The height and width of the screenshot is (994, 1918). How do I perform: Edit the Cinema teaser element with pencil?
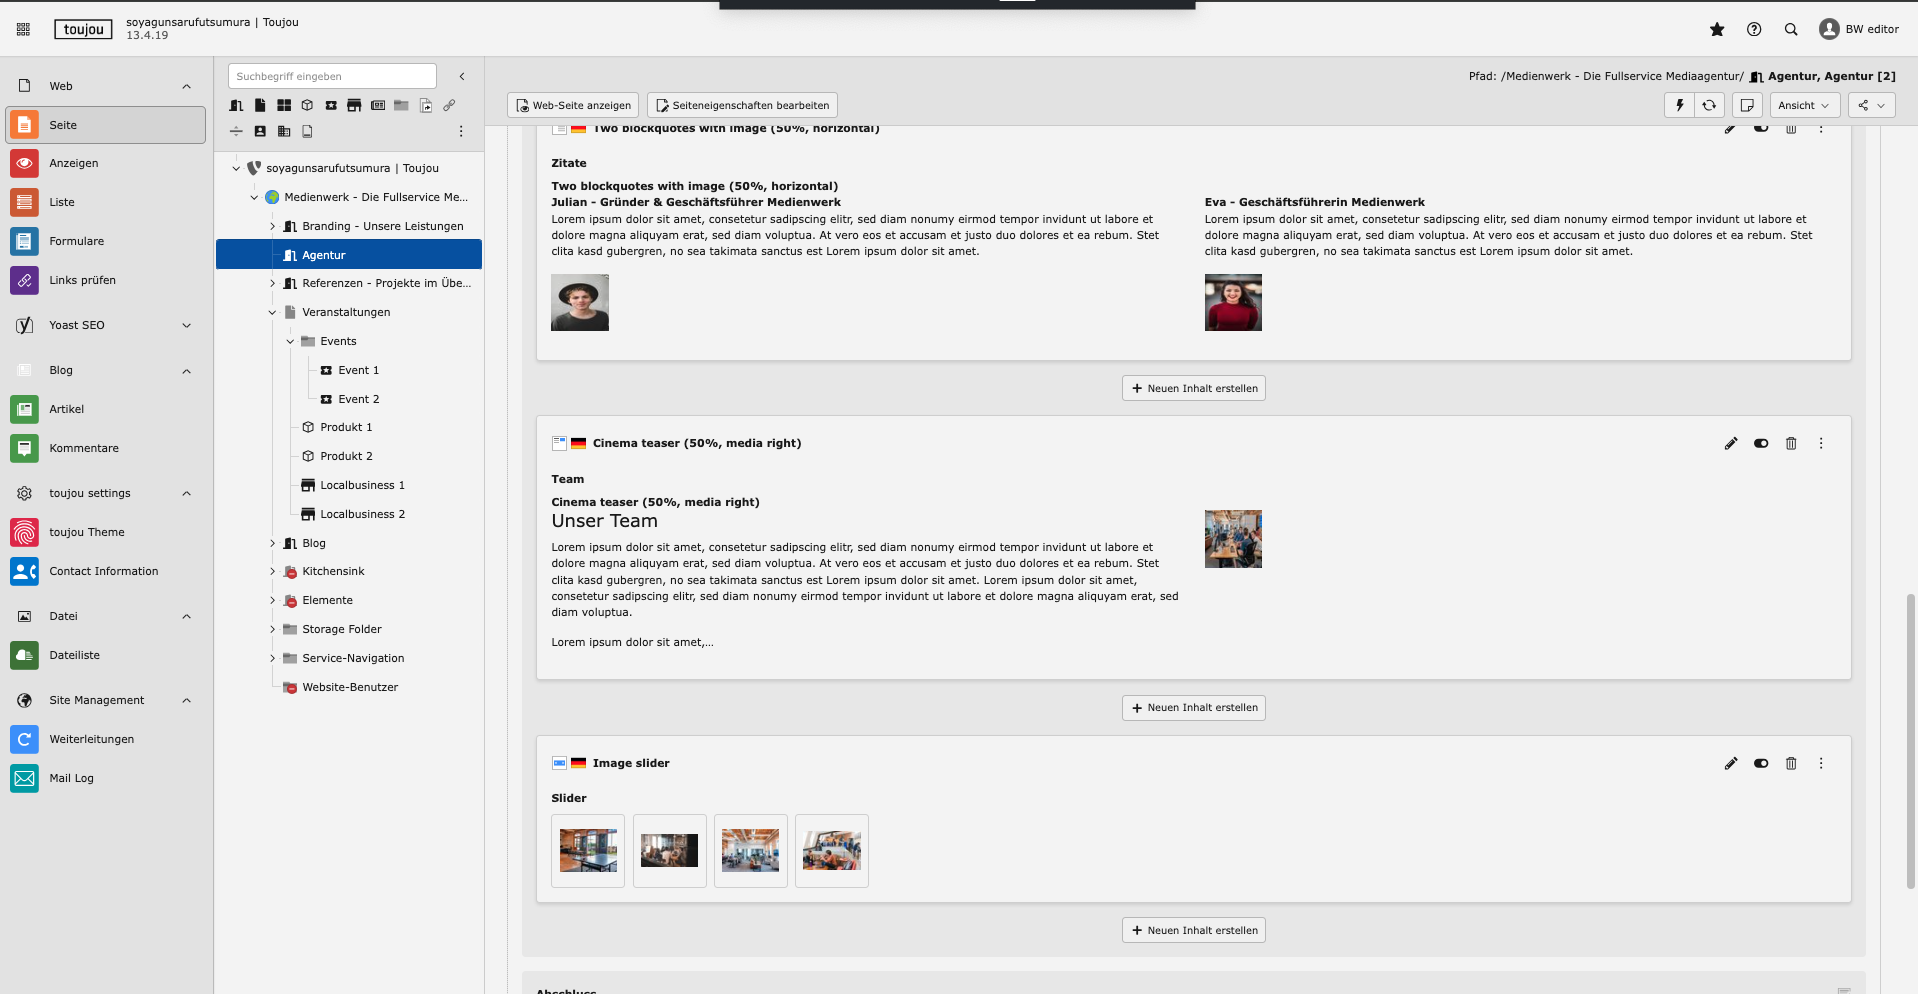(x=1731, y=444)
